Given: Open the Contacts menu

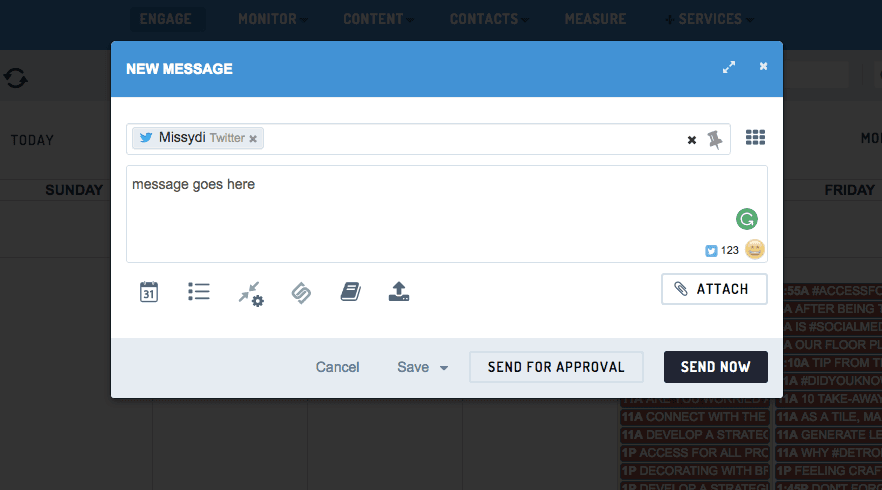Looking at the screenshot, I should point(489,19).
